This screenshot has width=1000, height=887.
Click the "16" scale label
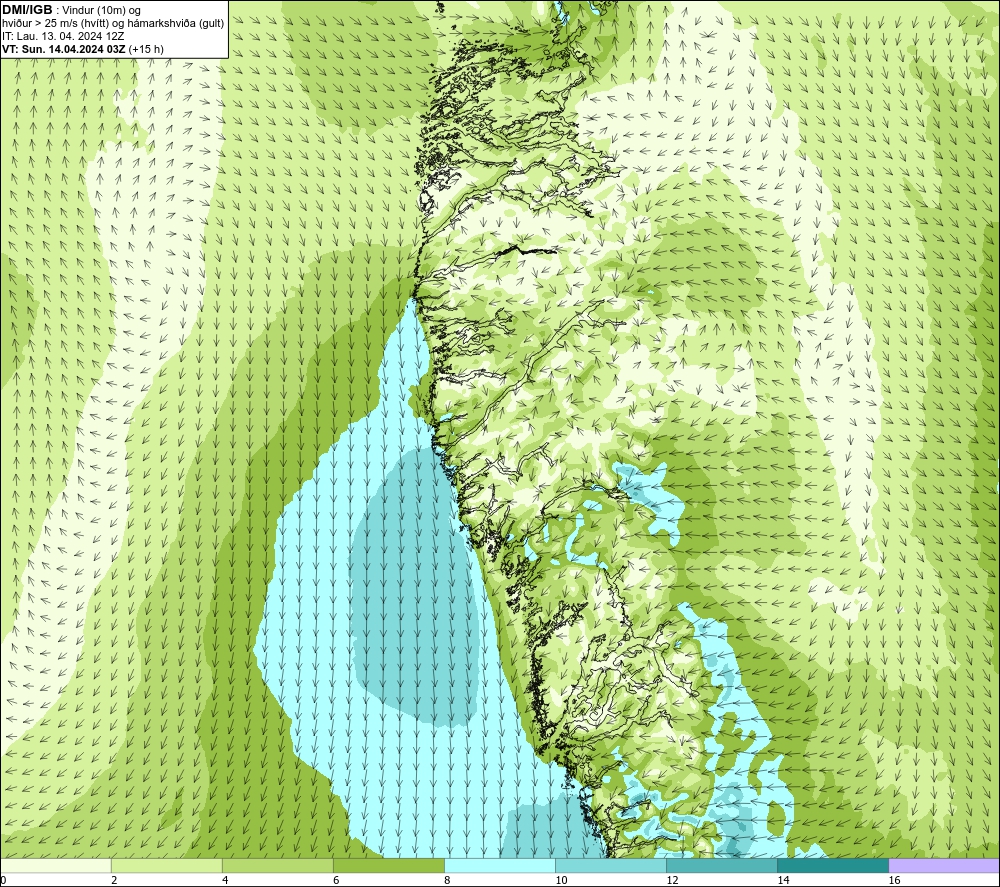(x=894, y=880)
